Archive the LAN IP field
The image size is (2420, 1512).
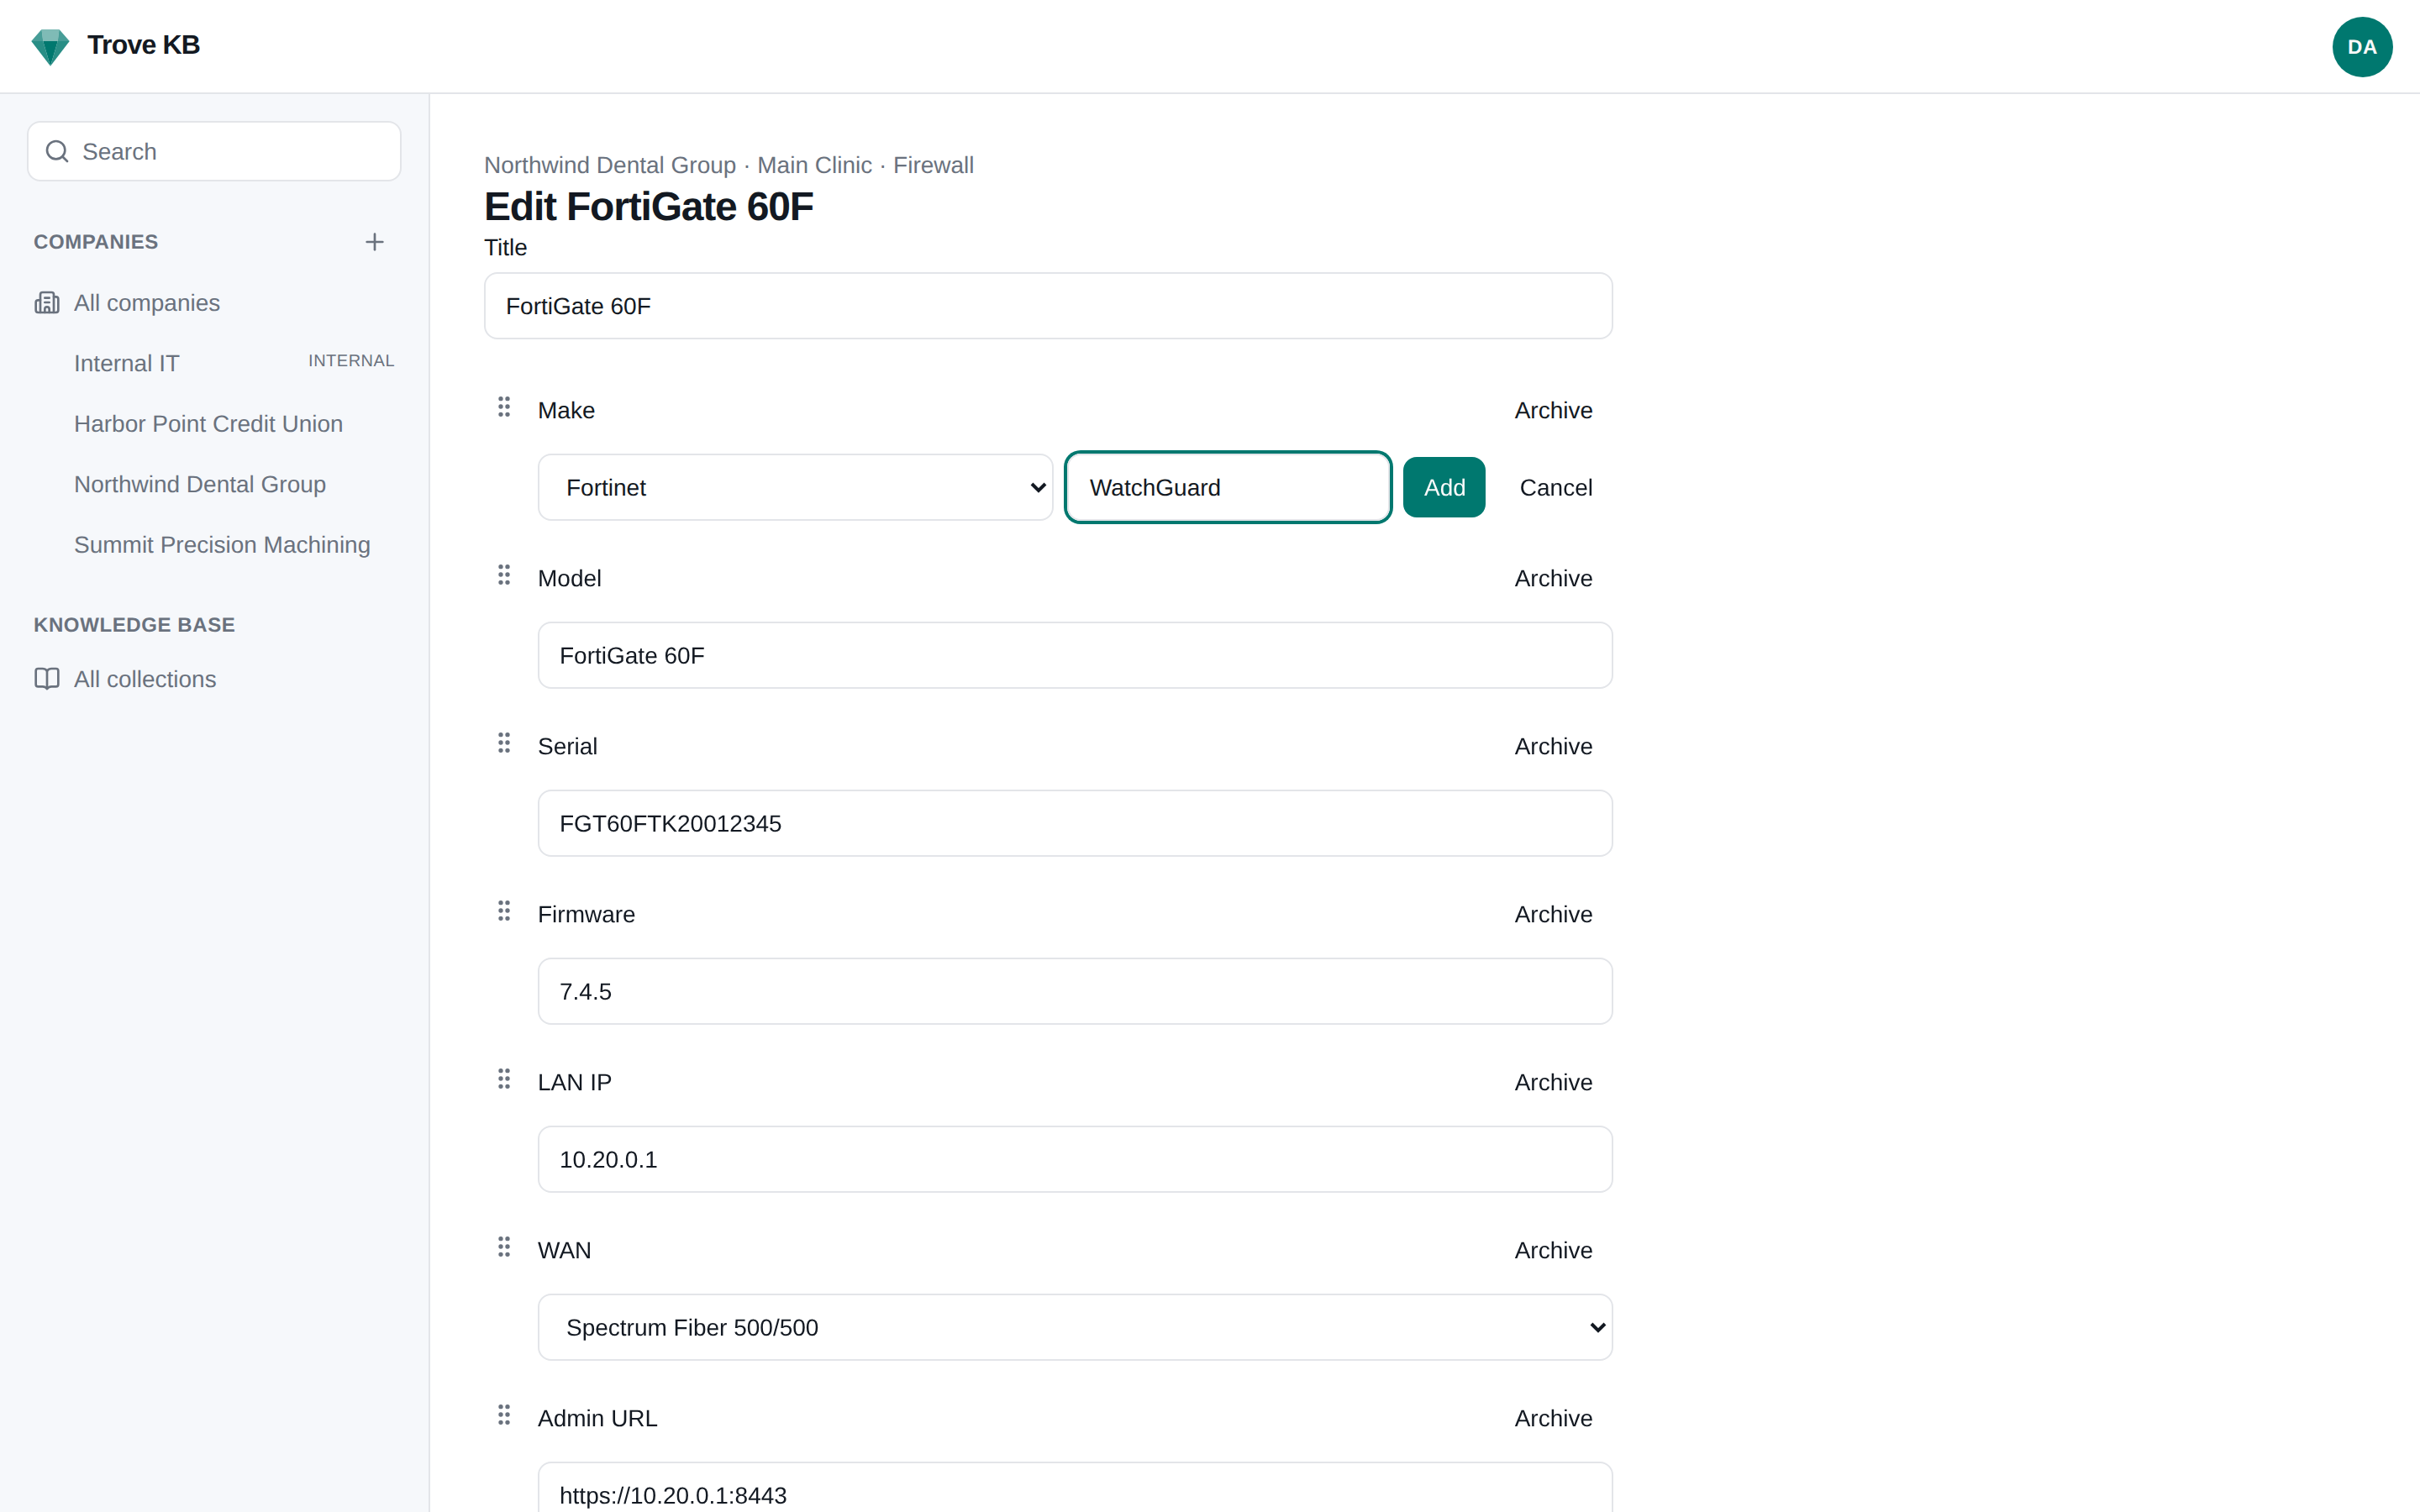coord(1553,1082)
